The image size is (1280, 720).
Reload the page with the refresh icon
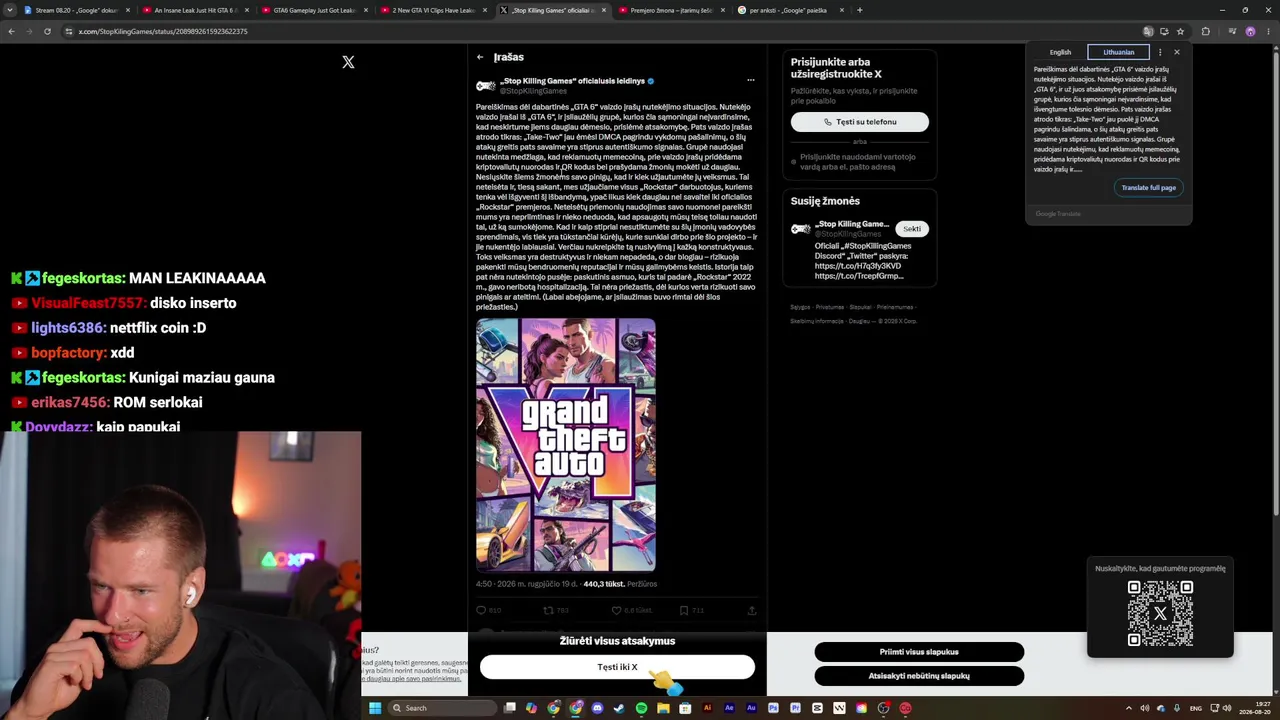(47, 31)
